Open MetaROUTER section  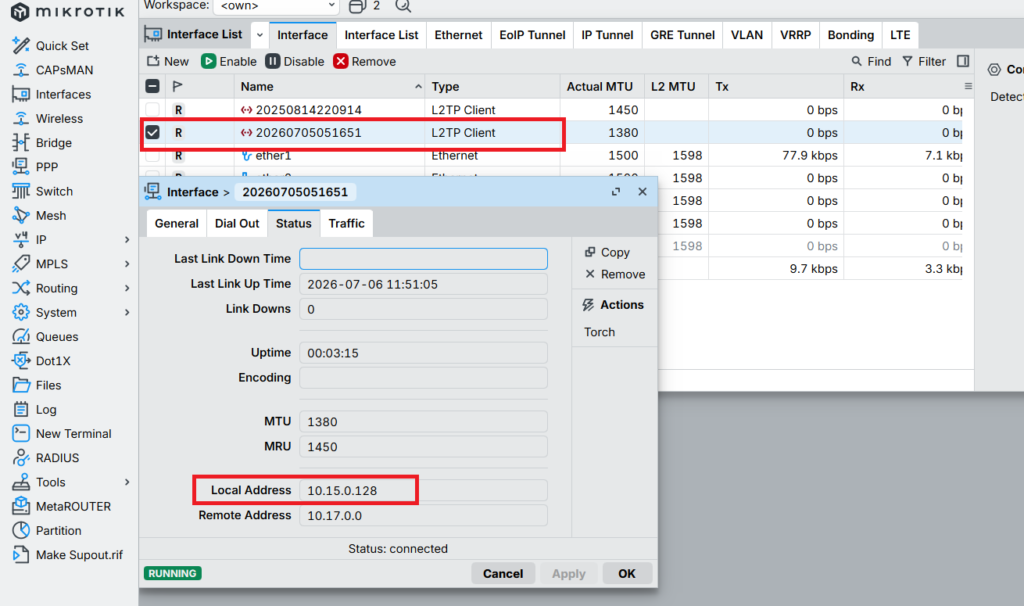(61, 506)
